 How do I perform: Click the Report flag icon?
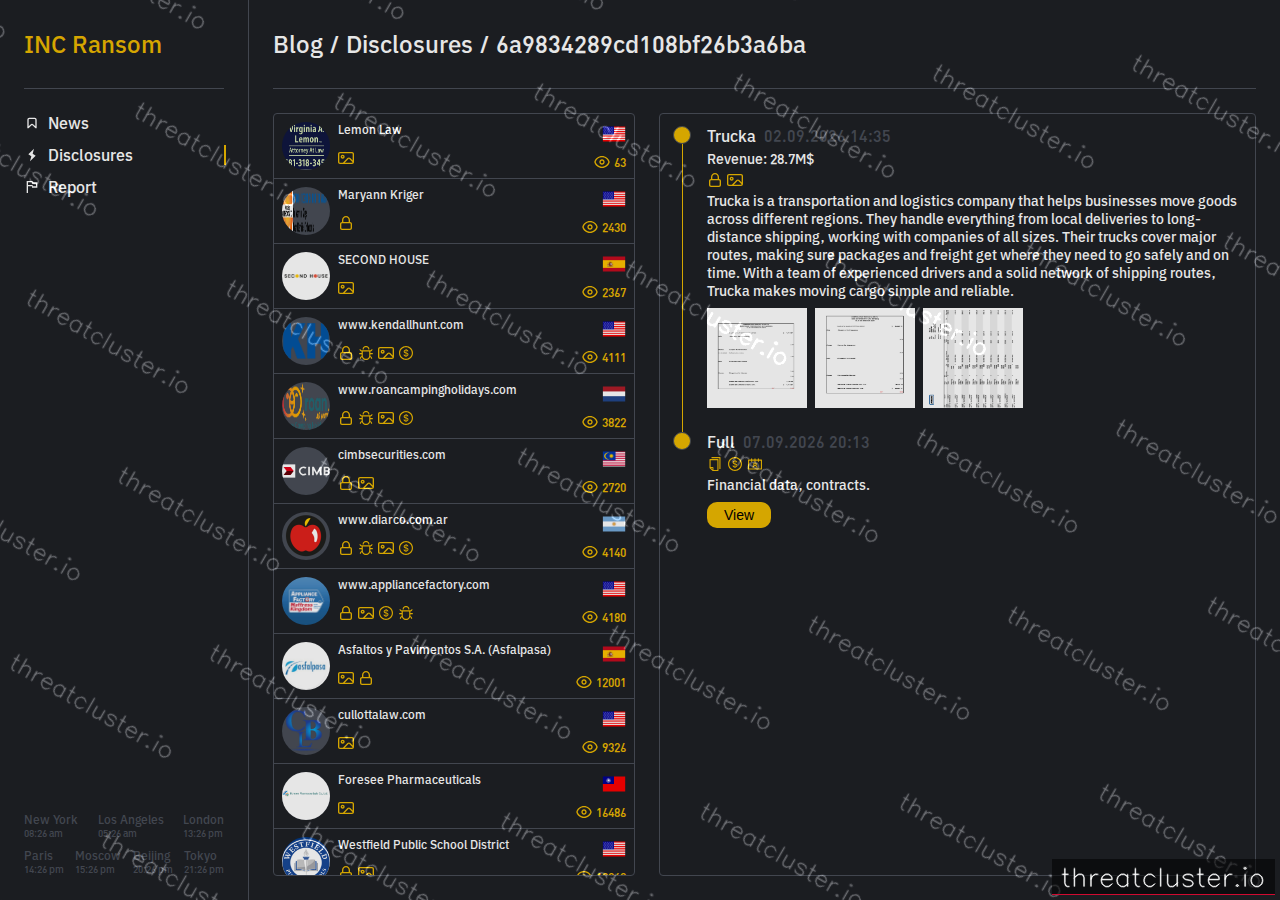tap(32, 187)
